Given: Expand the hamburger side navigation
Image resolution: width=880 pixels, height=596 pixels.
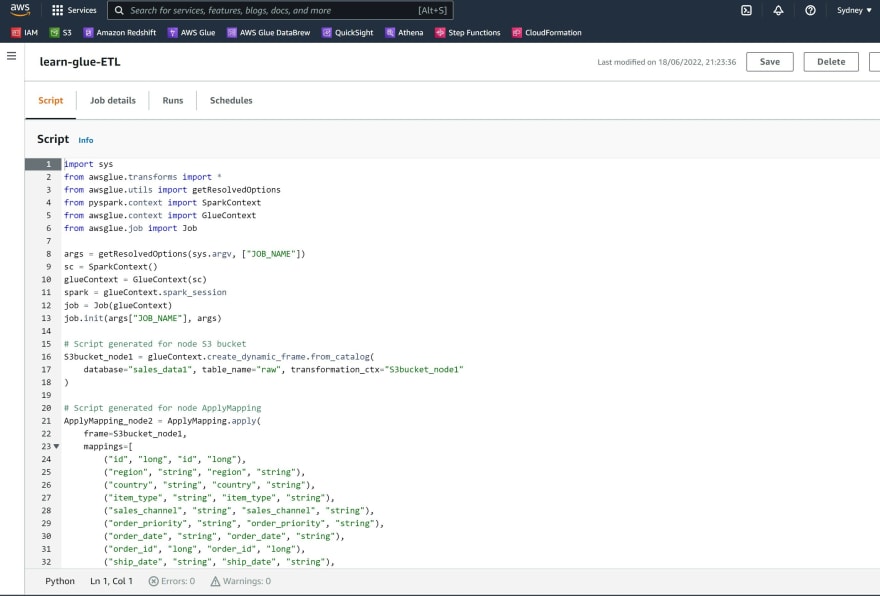Looking at the screenshot, I should 11,56.
